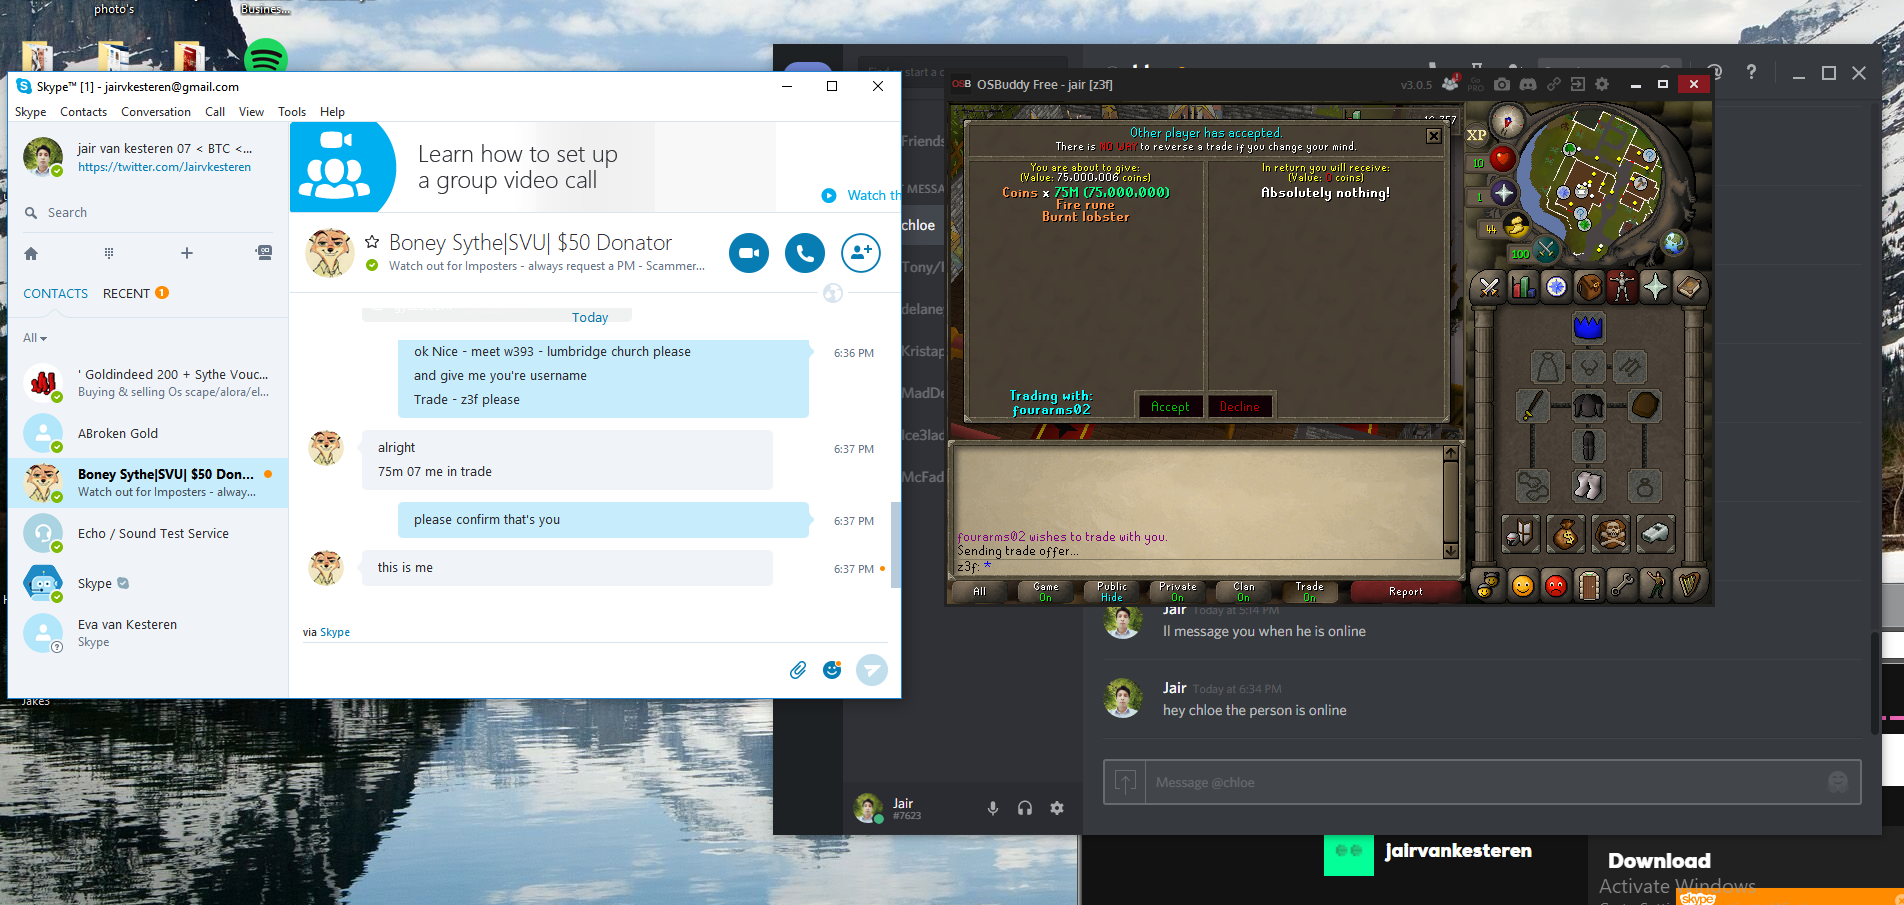
Task: Close the trade confirmation window
Action: (1433, 135)
